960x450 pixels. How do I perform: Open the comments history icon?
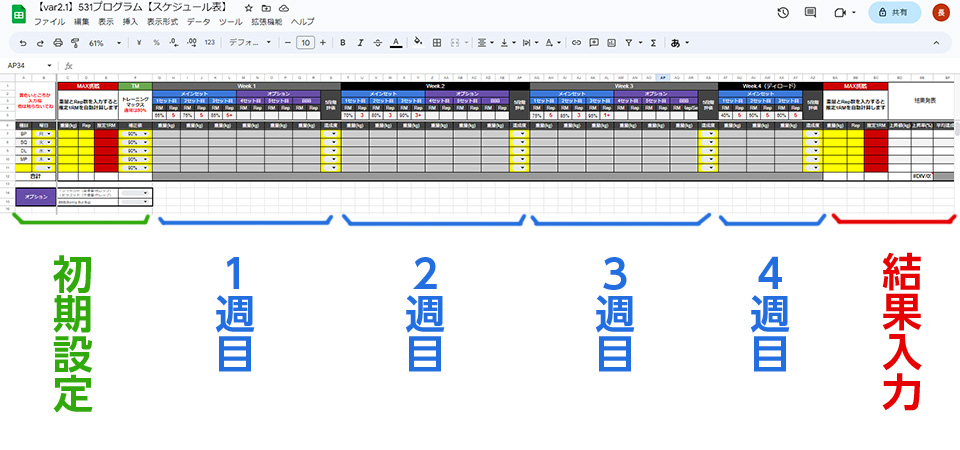(811, 12)
